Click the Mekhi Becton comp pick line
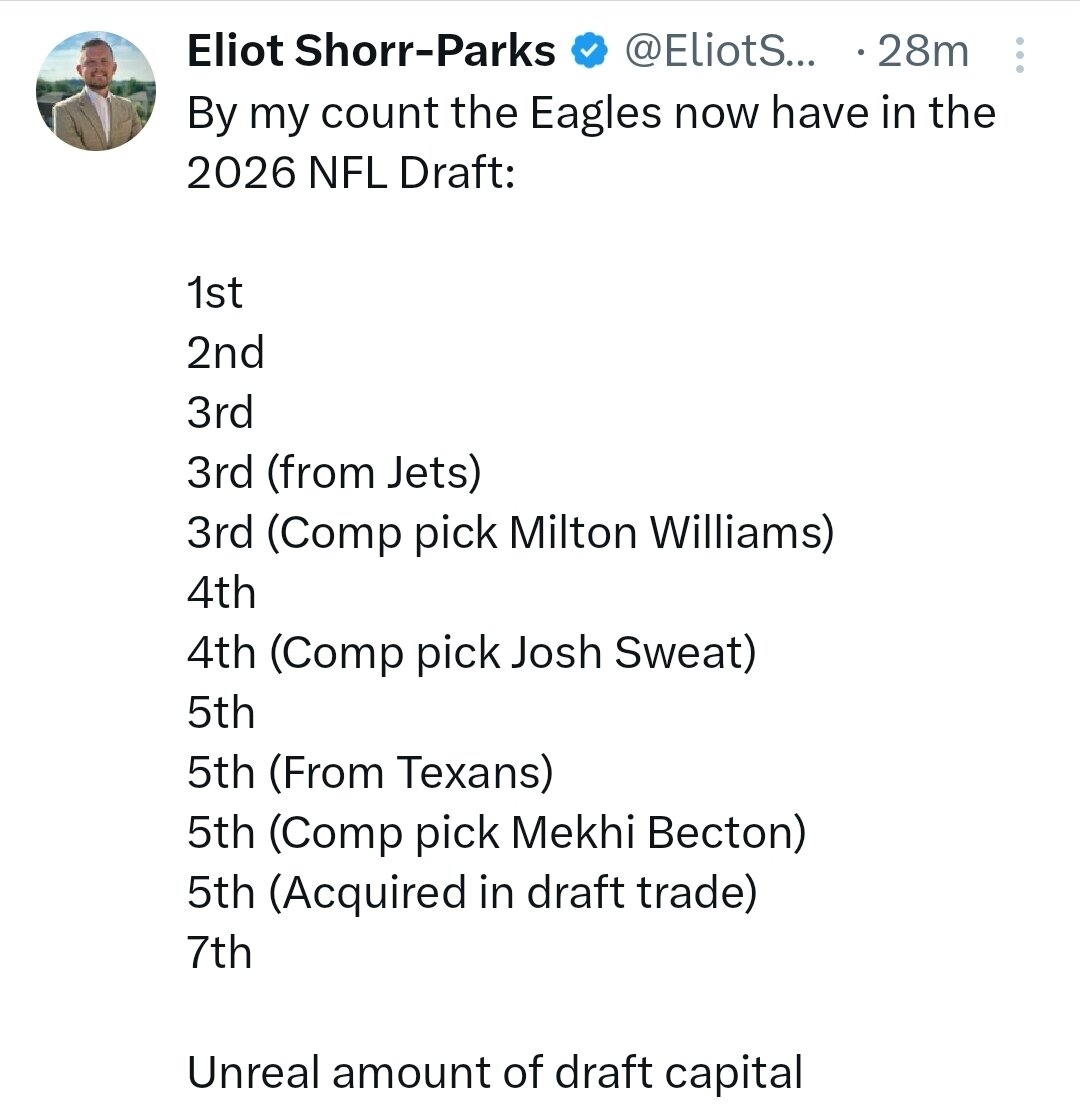This screenshot has width=1080, height=1119. pos(496,832)
